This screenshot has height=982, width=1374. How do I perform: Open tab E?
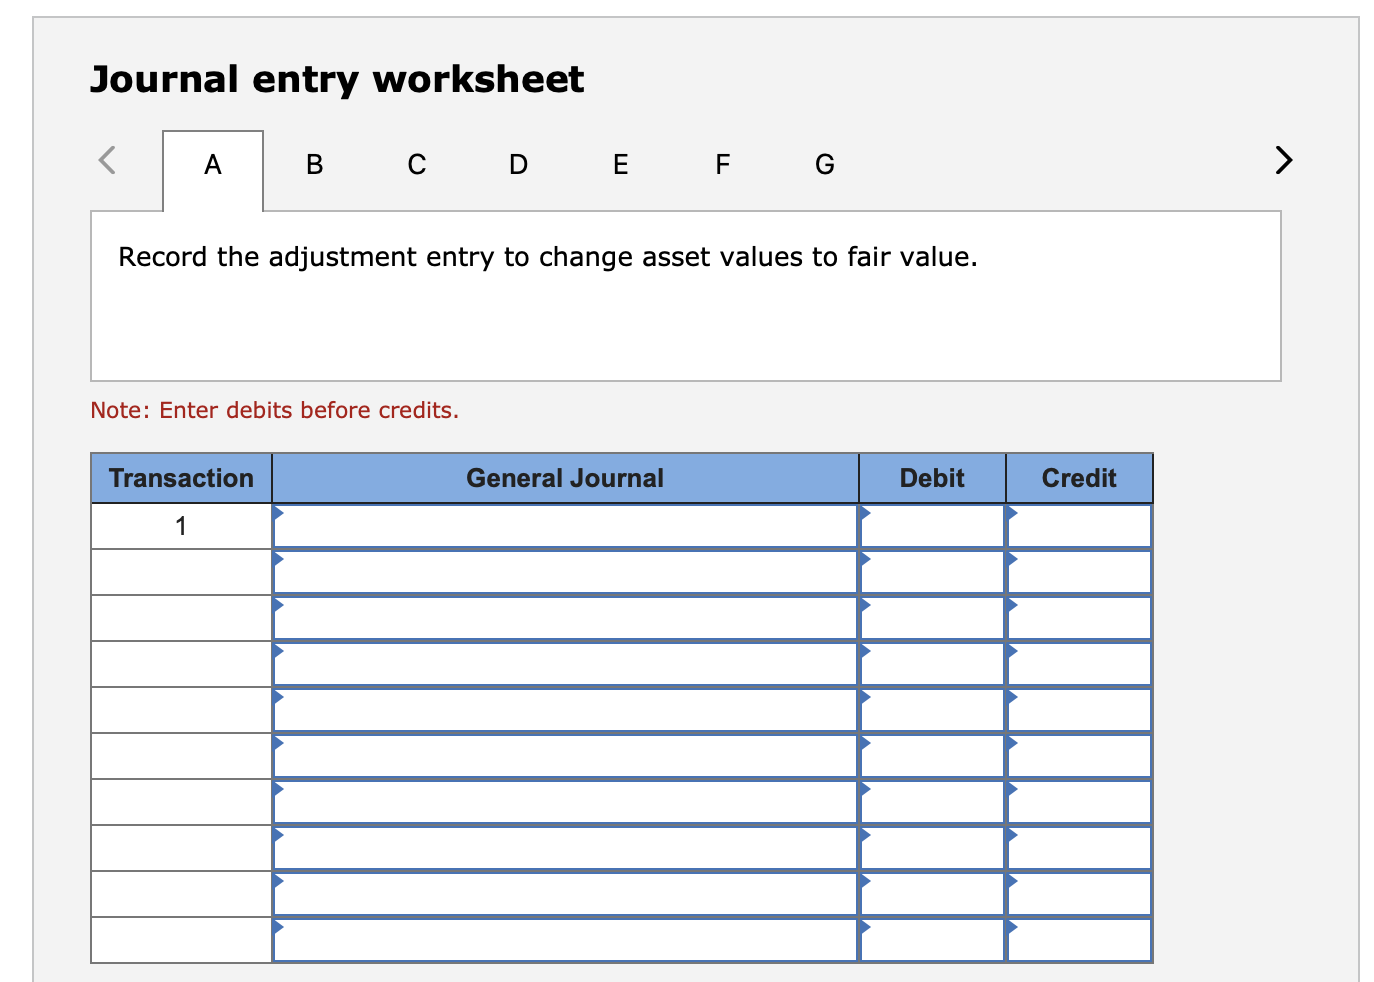[x=620, y=165]
